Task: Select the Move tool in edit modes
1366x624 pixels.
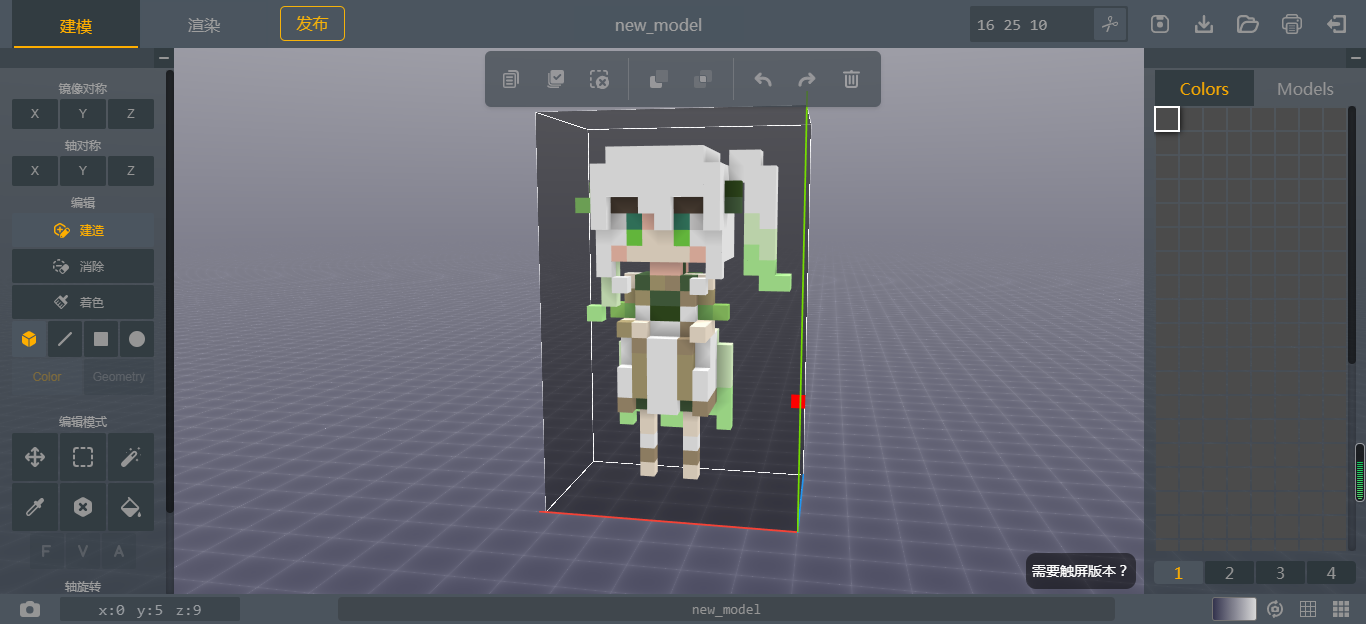Action: point(35,457)
